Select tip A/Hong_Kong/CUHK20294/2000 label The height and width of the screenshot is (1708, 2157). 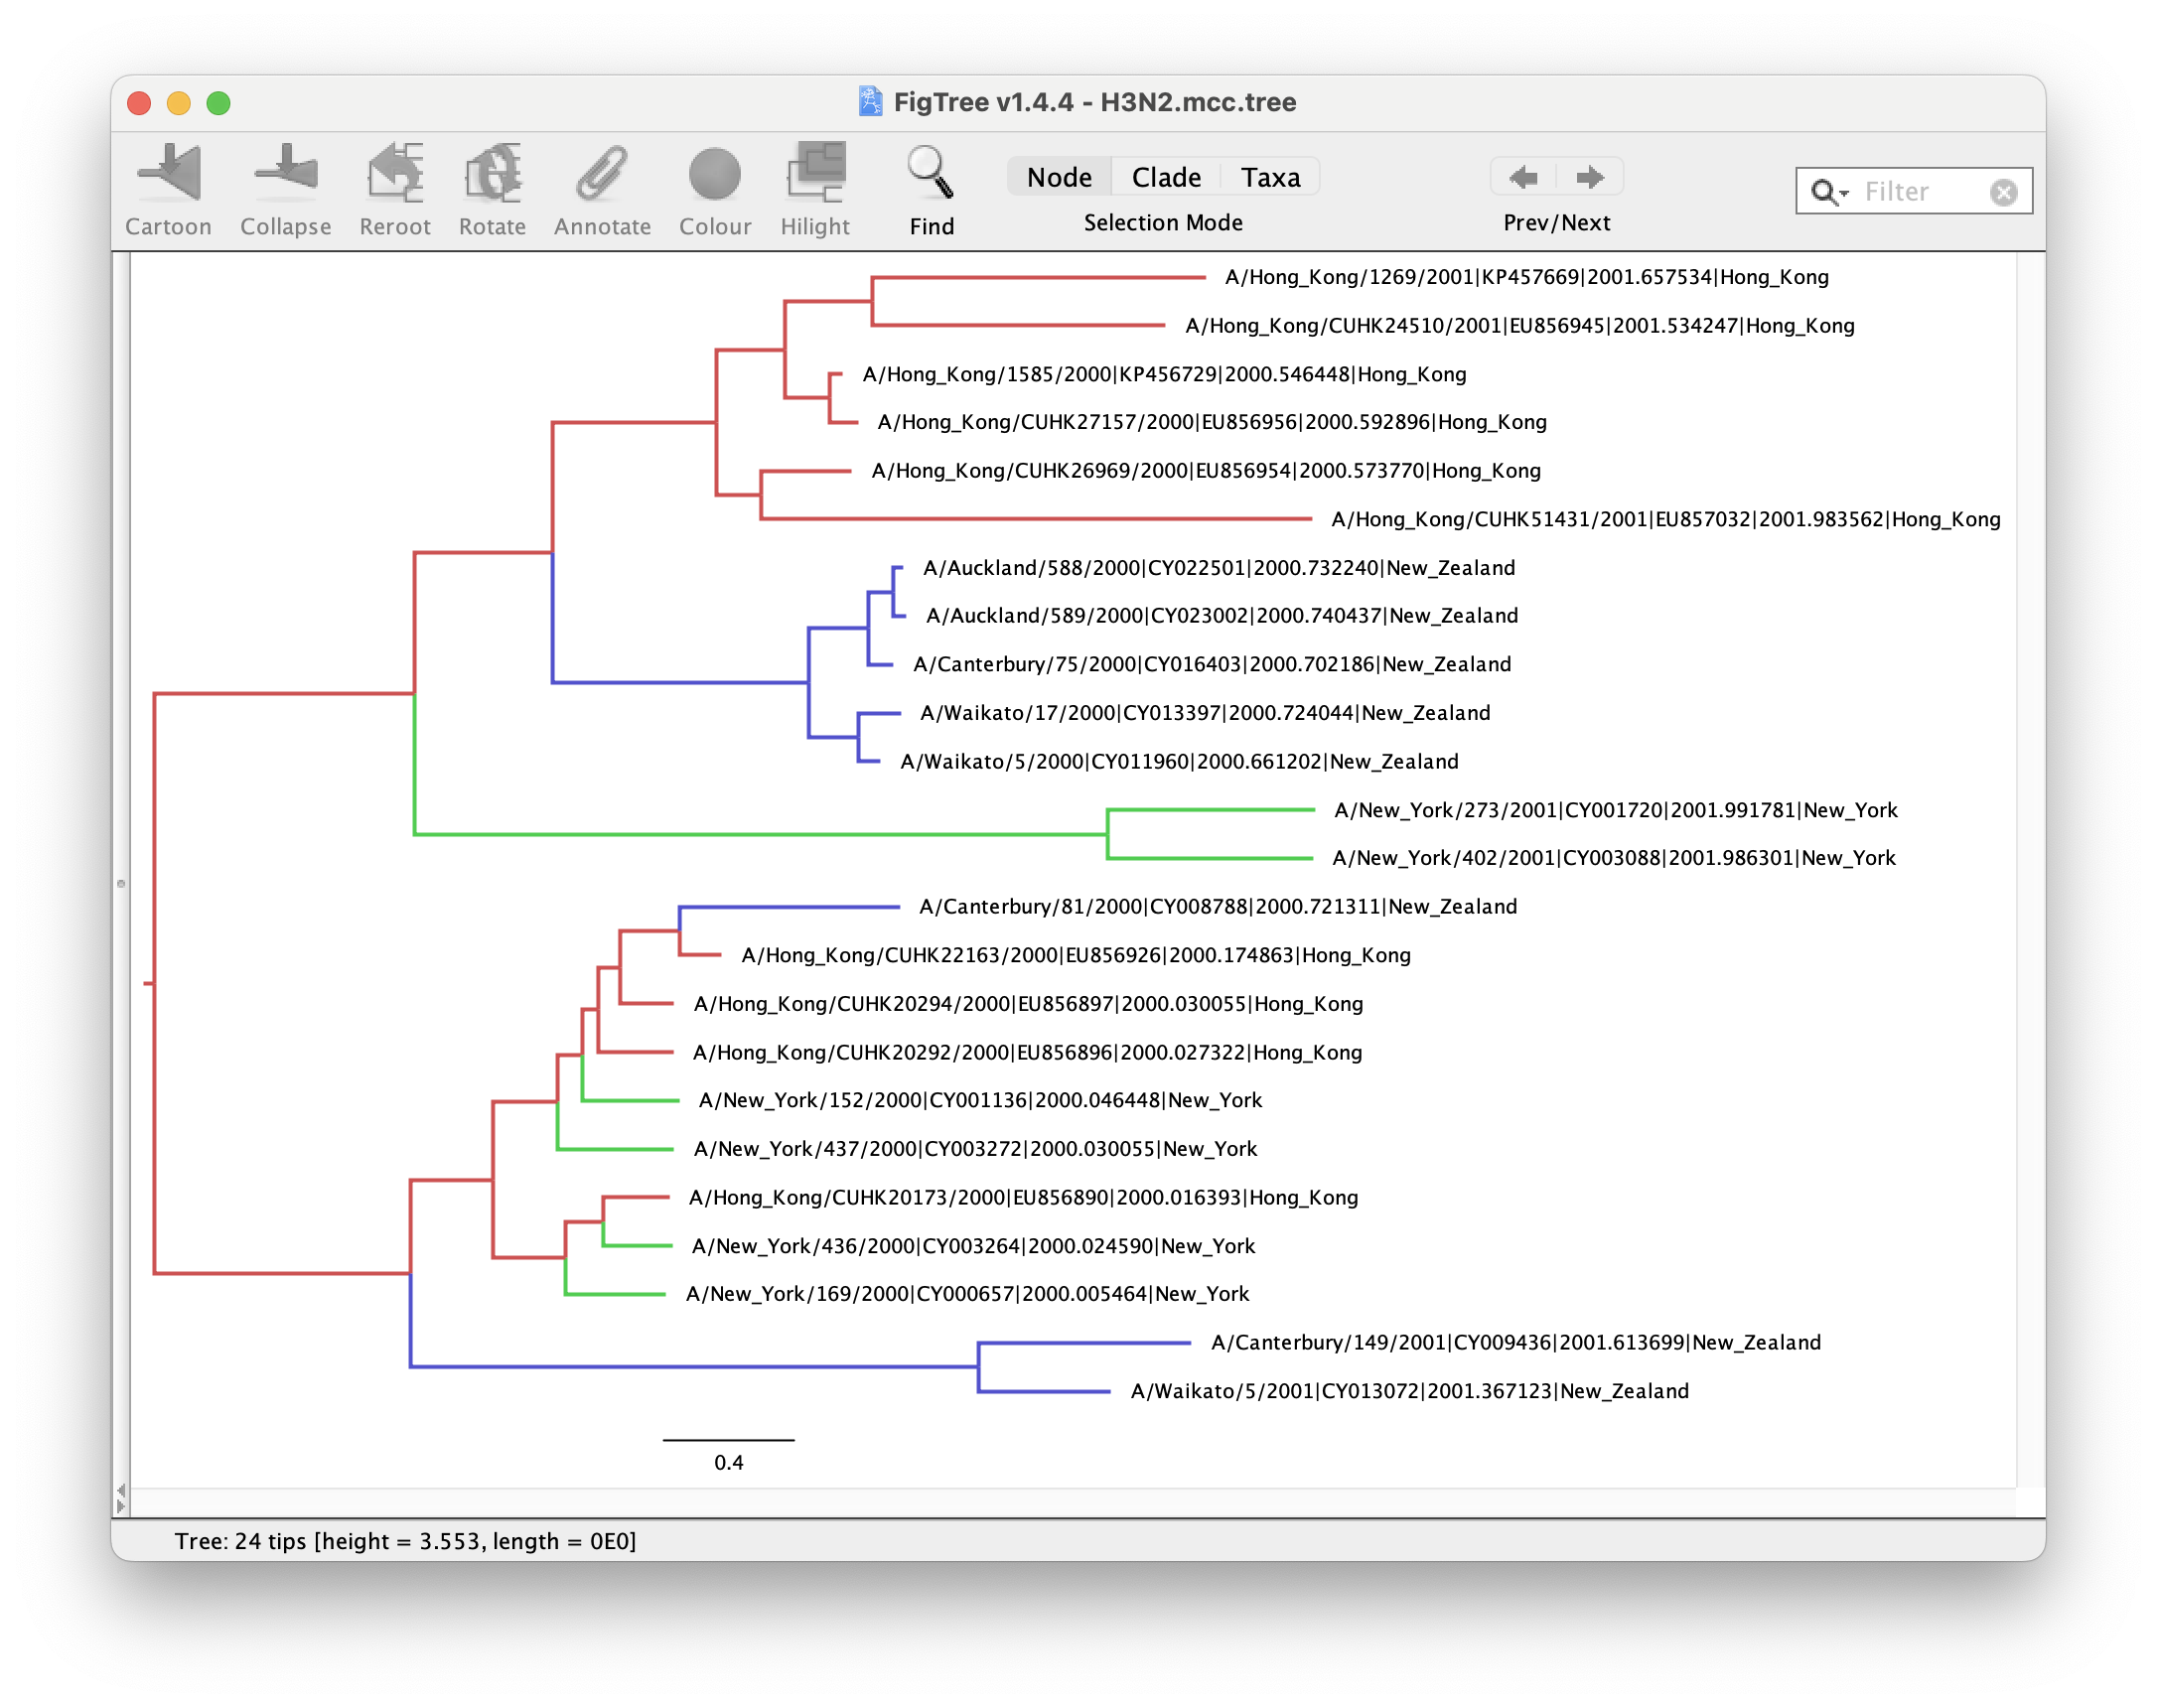click(x=1028, y=1004)
